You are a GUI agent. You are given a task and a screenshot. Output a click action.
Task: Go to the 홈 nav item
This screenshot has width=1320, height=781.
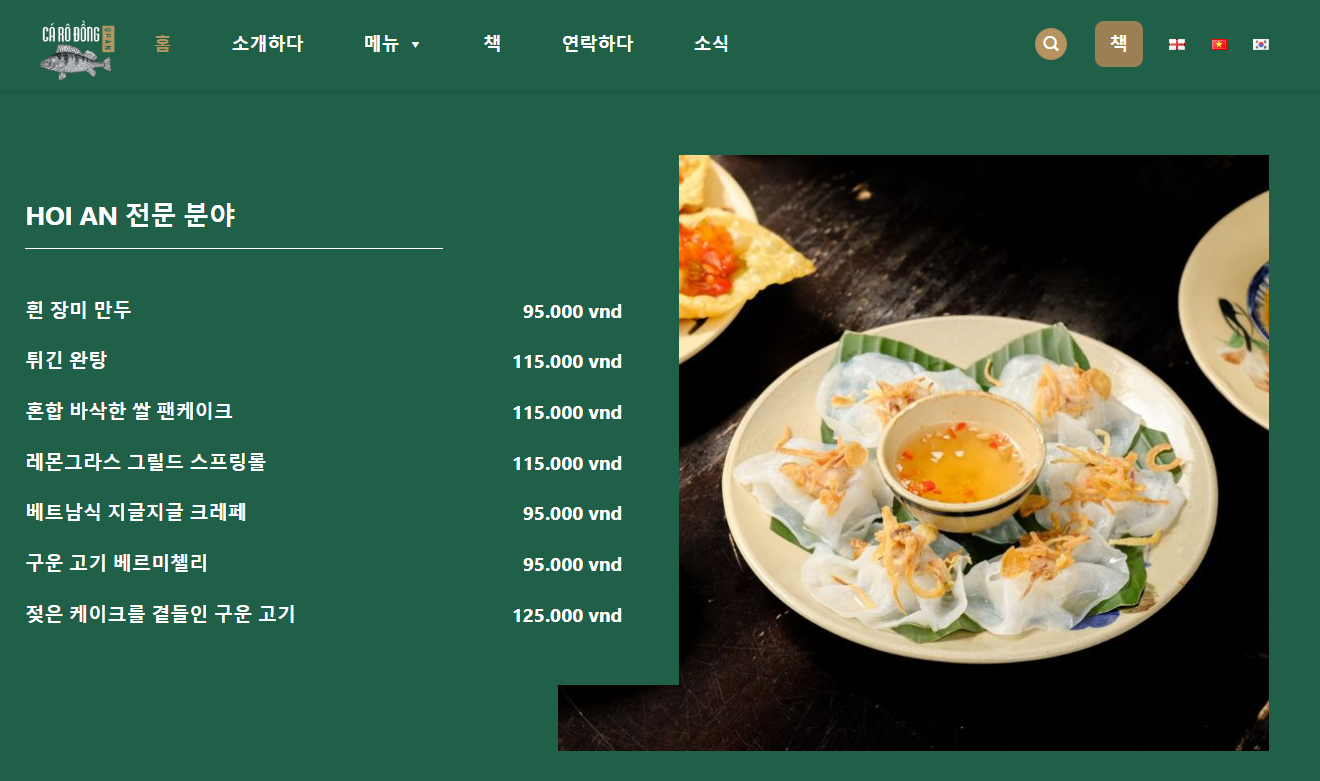[163, 44]
